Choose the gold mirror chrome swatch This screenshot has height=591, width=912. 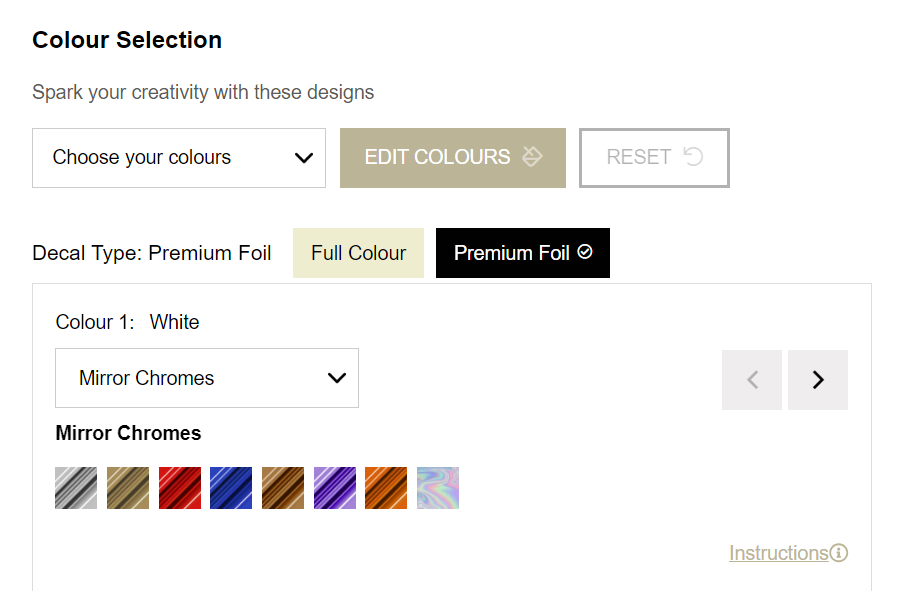tap(128, 488)
